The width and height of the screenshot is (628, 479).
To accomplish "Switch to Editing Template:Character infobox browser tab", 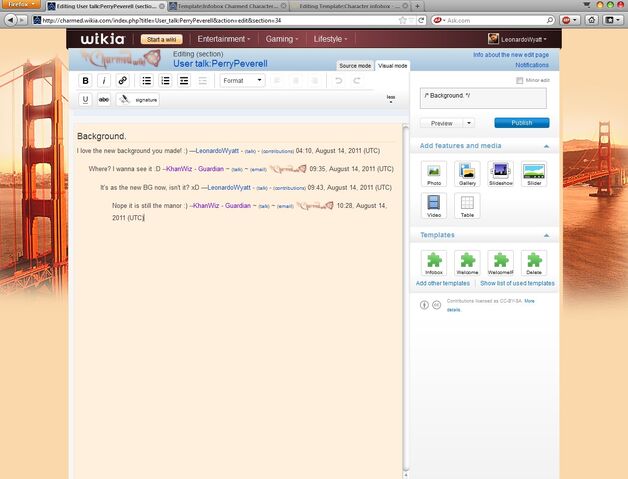I will [349, 6].
